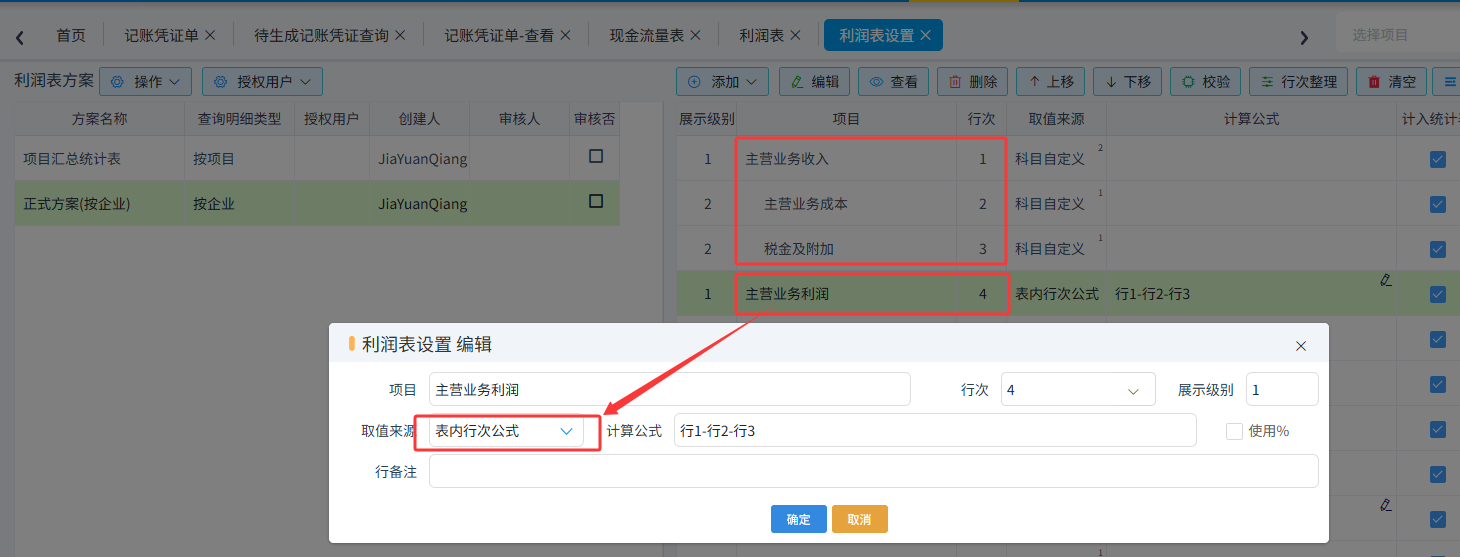This screenshot has height=557, width=1460.
Task: Switch to the 记账凭证单 tab
Action: [x=161, y=35]
